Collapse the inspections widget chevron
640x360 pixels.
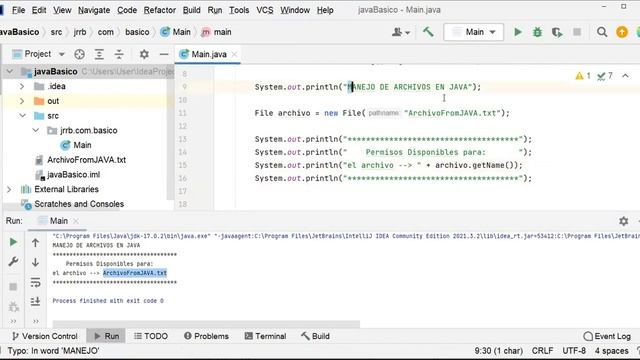625,76
